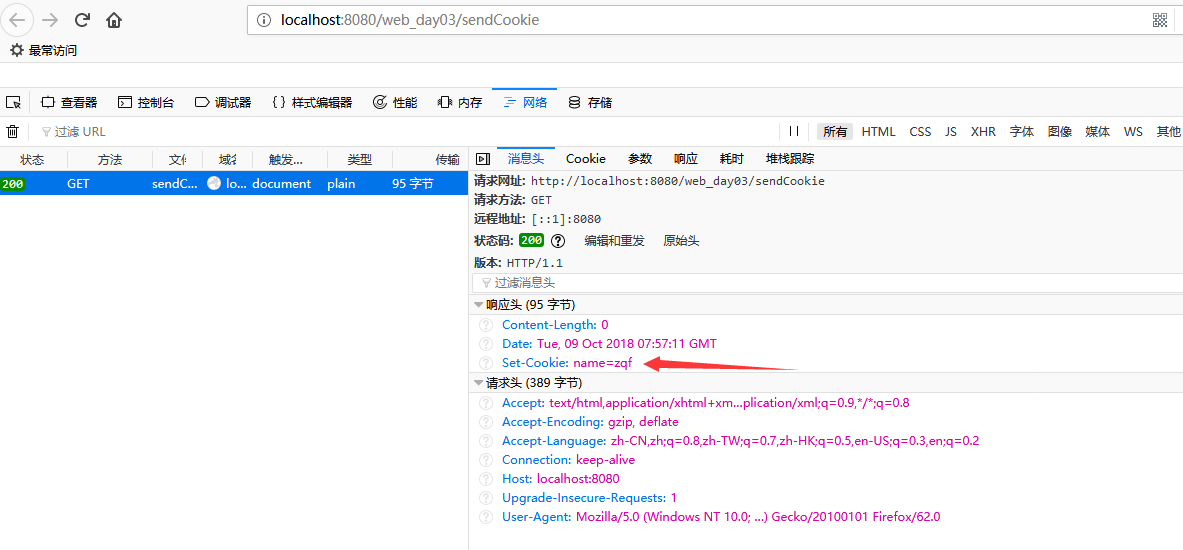Click help icon next to Set-Cookie header
Image resolution: width=1183 pixels, height=550 pixels.
pos(486,363)
